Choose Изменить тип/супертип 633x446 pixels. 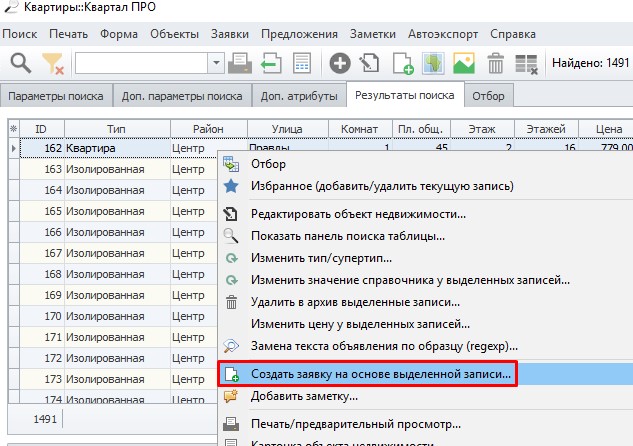(x=425, y=258)
